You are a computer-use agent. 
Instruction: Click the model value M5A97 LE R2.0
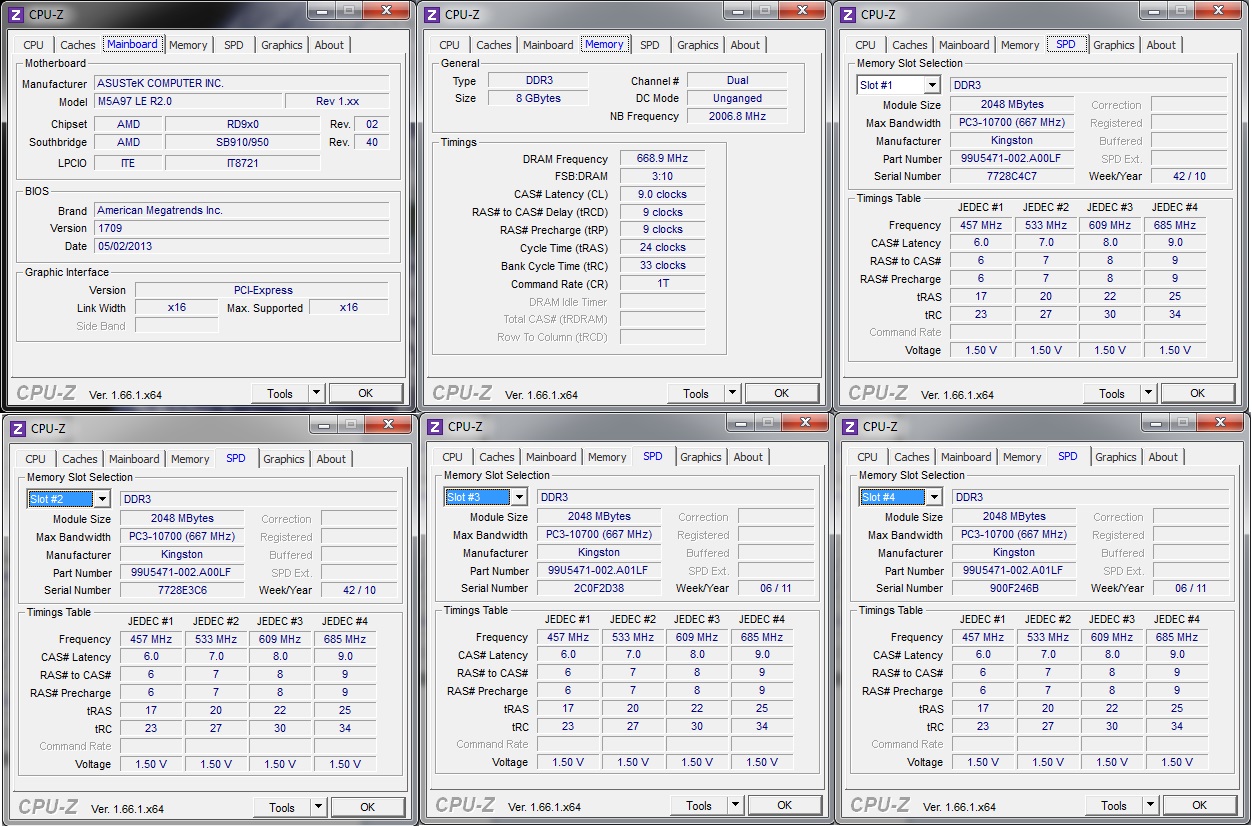(187, 102)
